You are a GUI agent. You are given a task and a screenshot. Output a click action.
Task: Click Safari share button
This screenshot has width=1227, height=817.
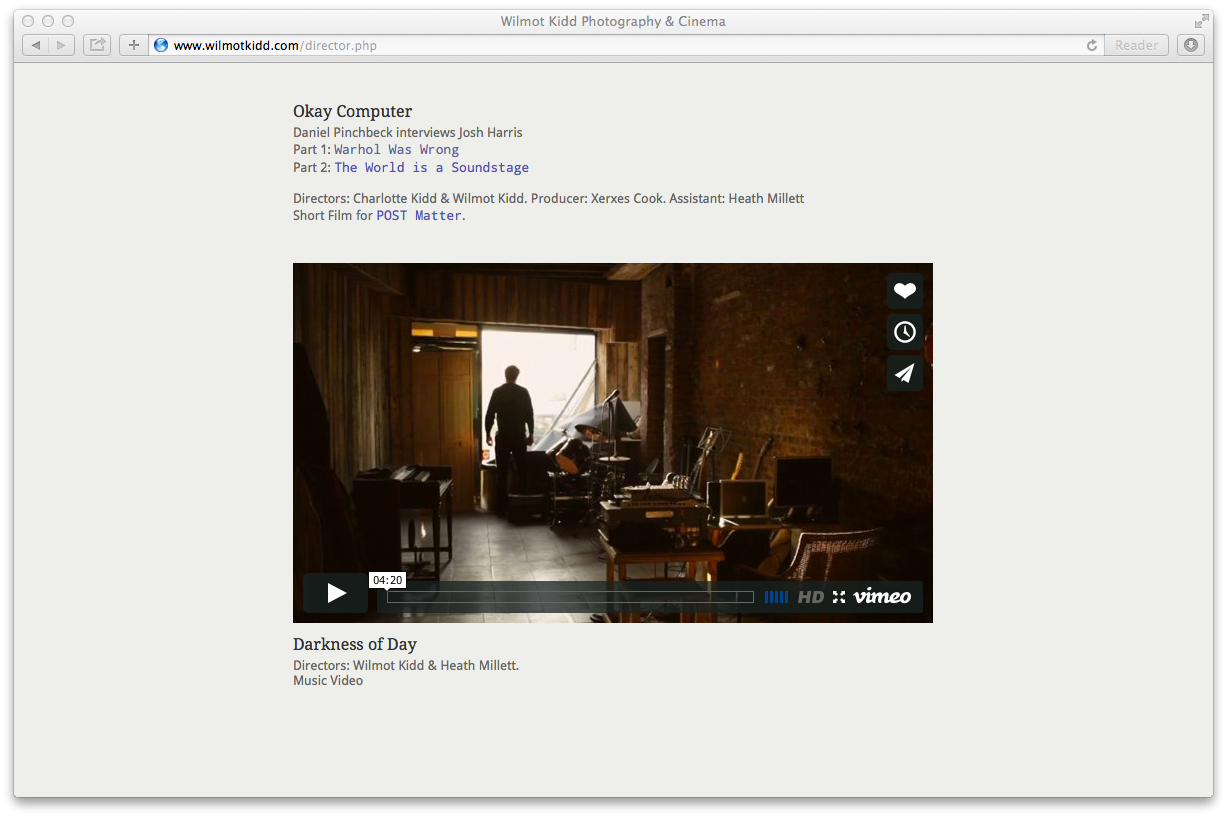[97, 45]
